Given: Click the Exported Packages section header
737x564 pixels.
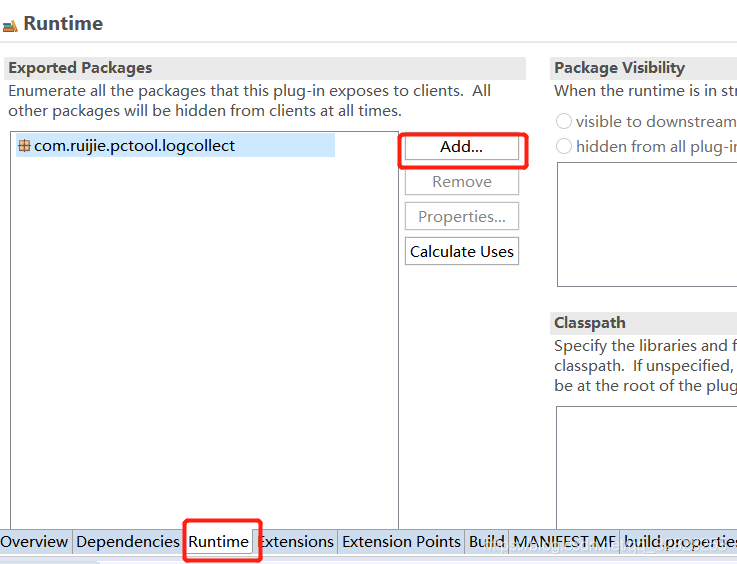Looking at the screenshot, I should [x=265, y=68].
